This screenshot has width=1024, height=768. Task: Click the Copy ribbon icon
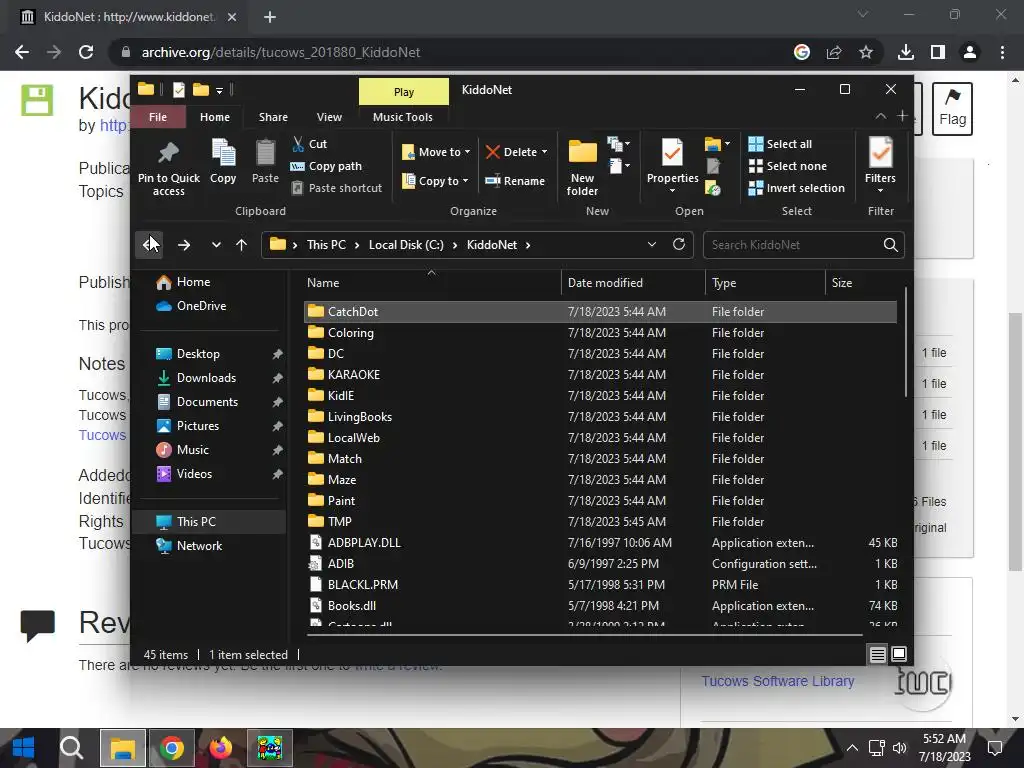(x=223, y=154)
